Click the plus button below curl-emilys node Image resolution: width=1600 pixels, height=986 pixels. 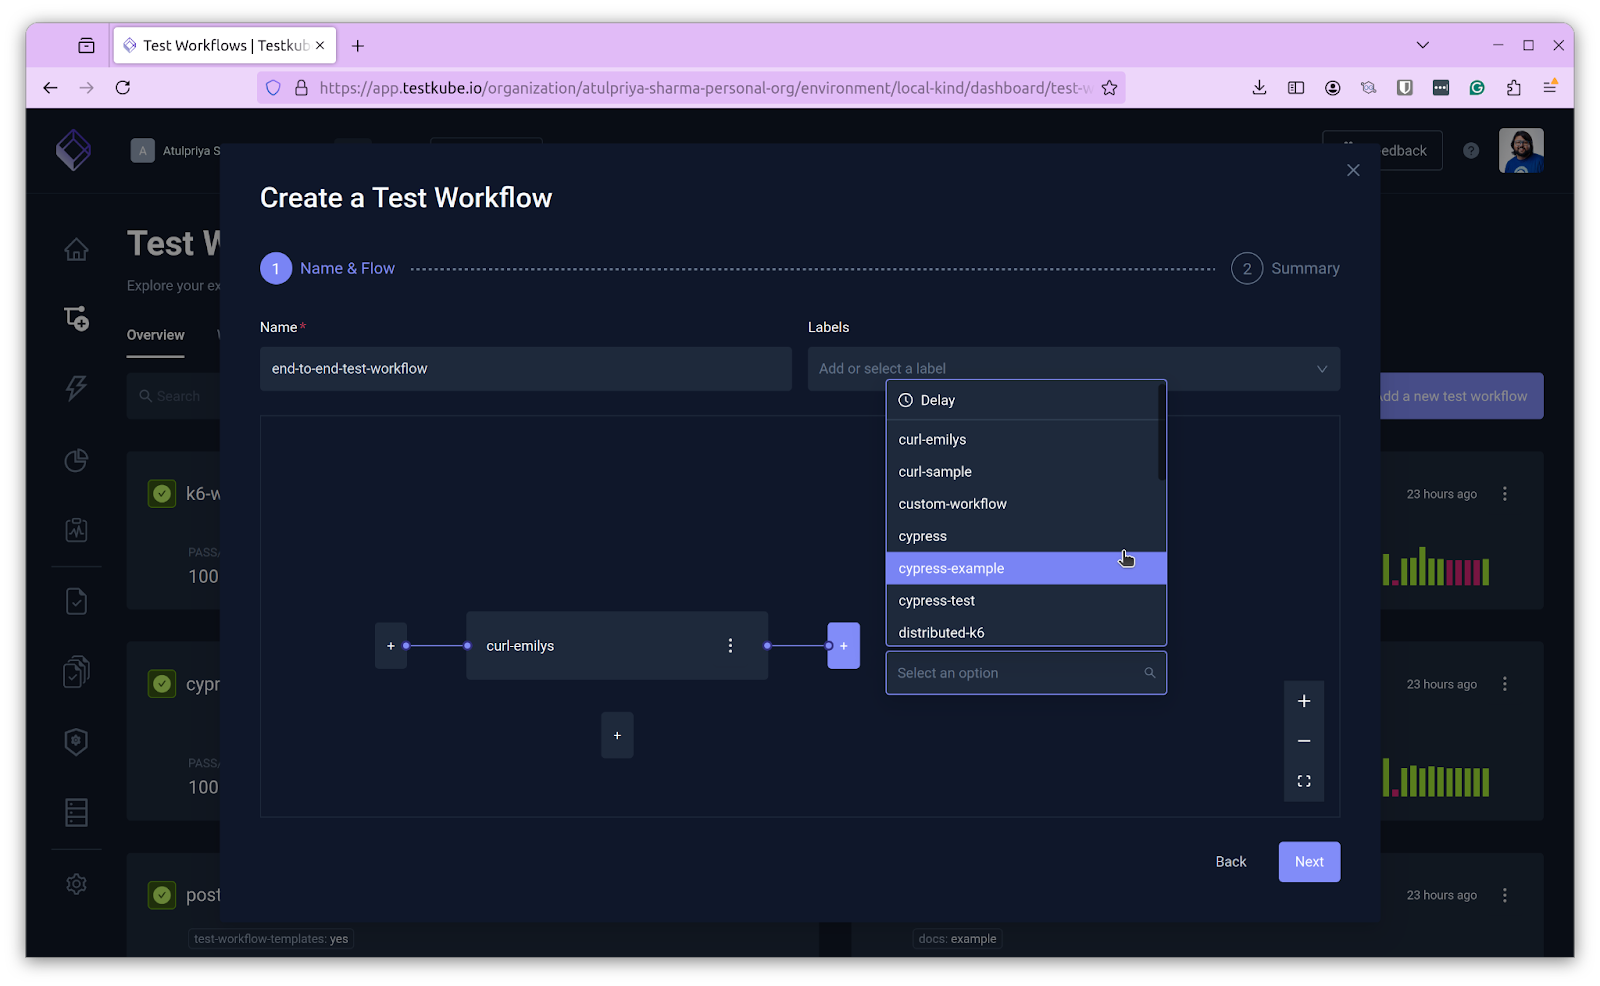point(617,736)
